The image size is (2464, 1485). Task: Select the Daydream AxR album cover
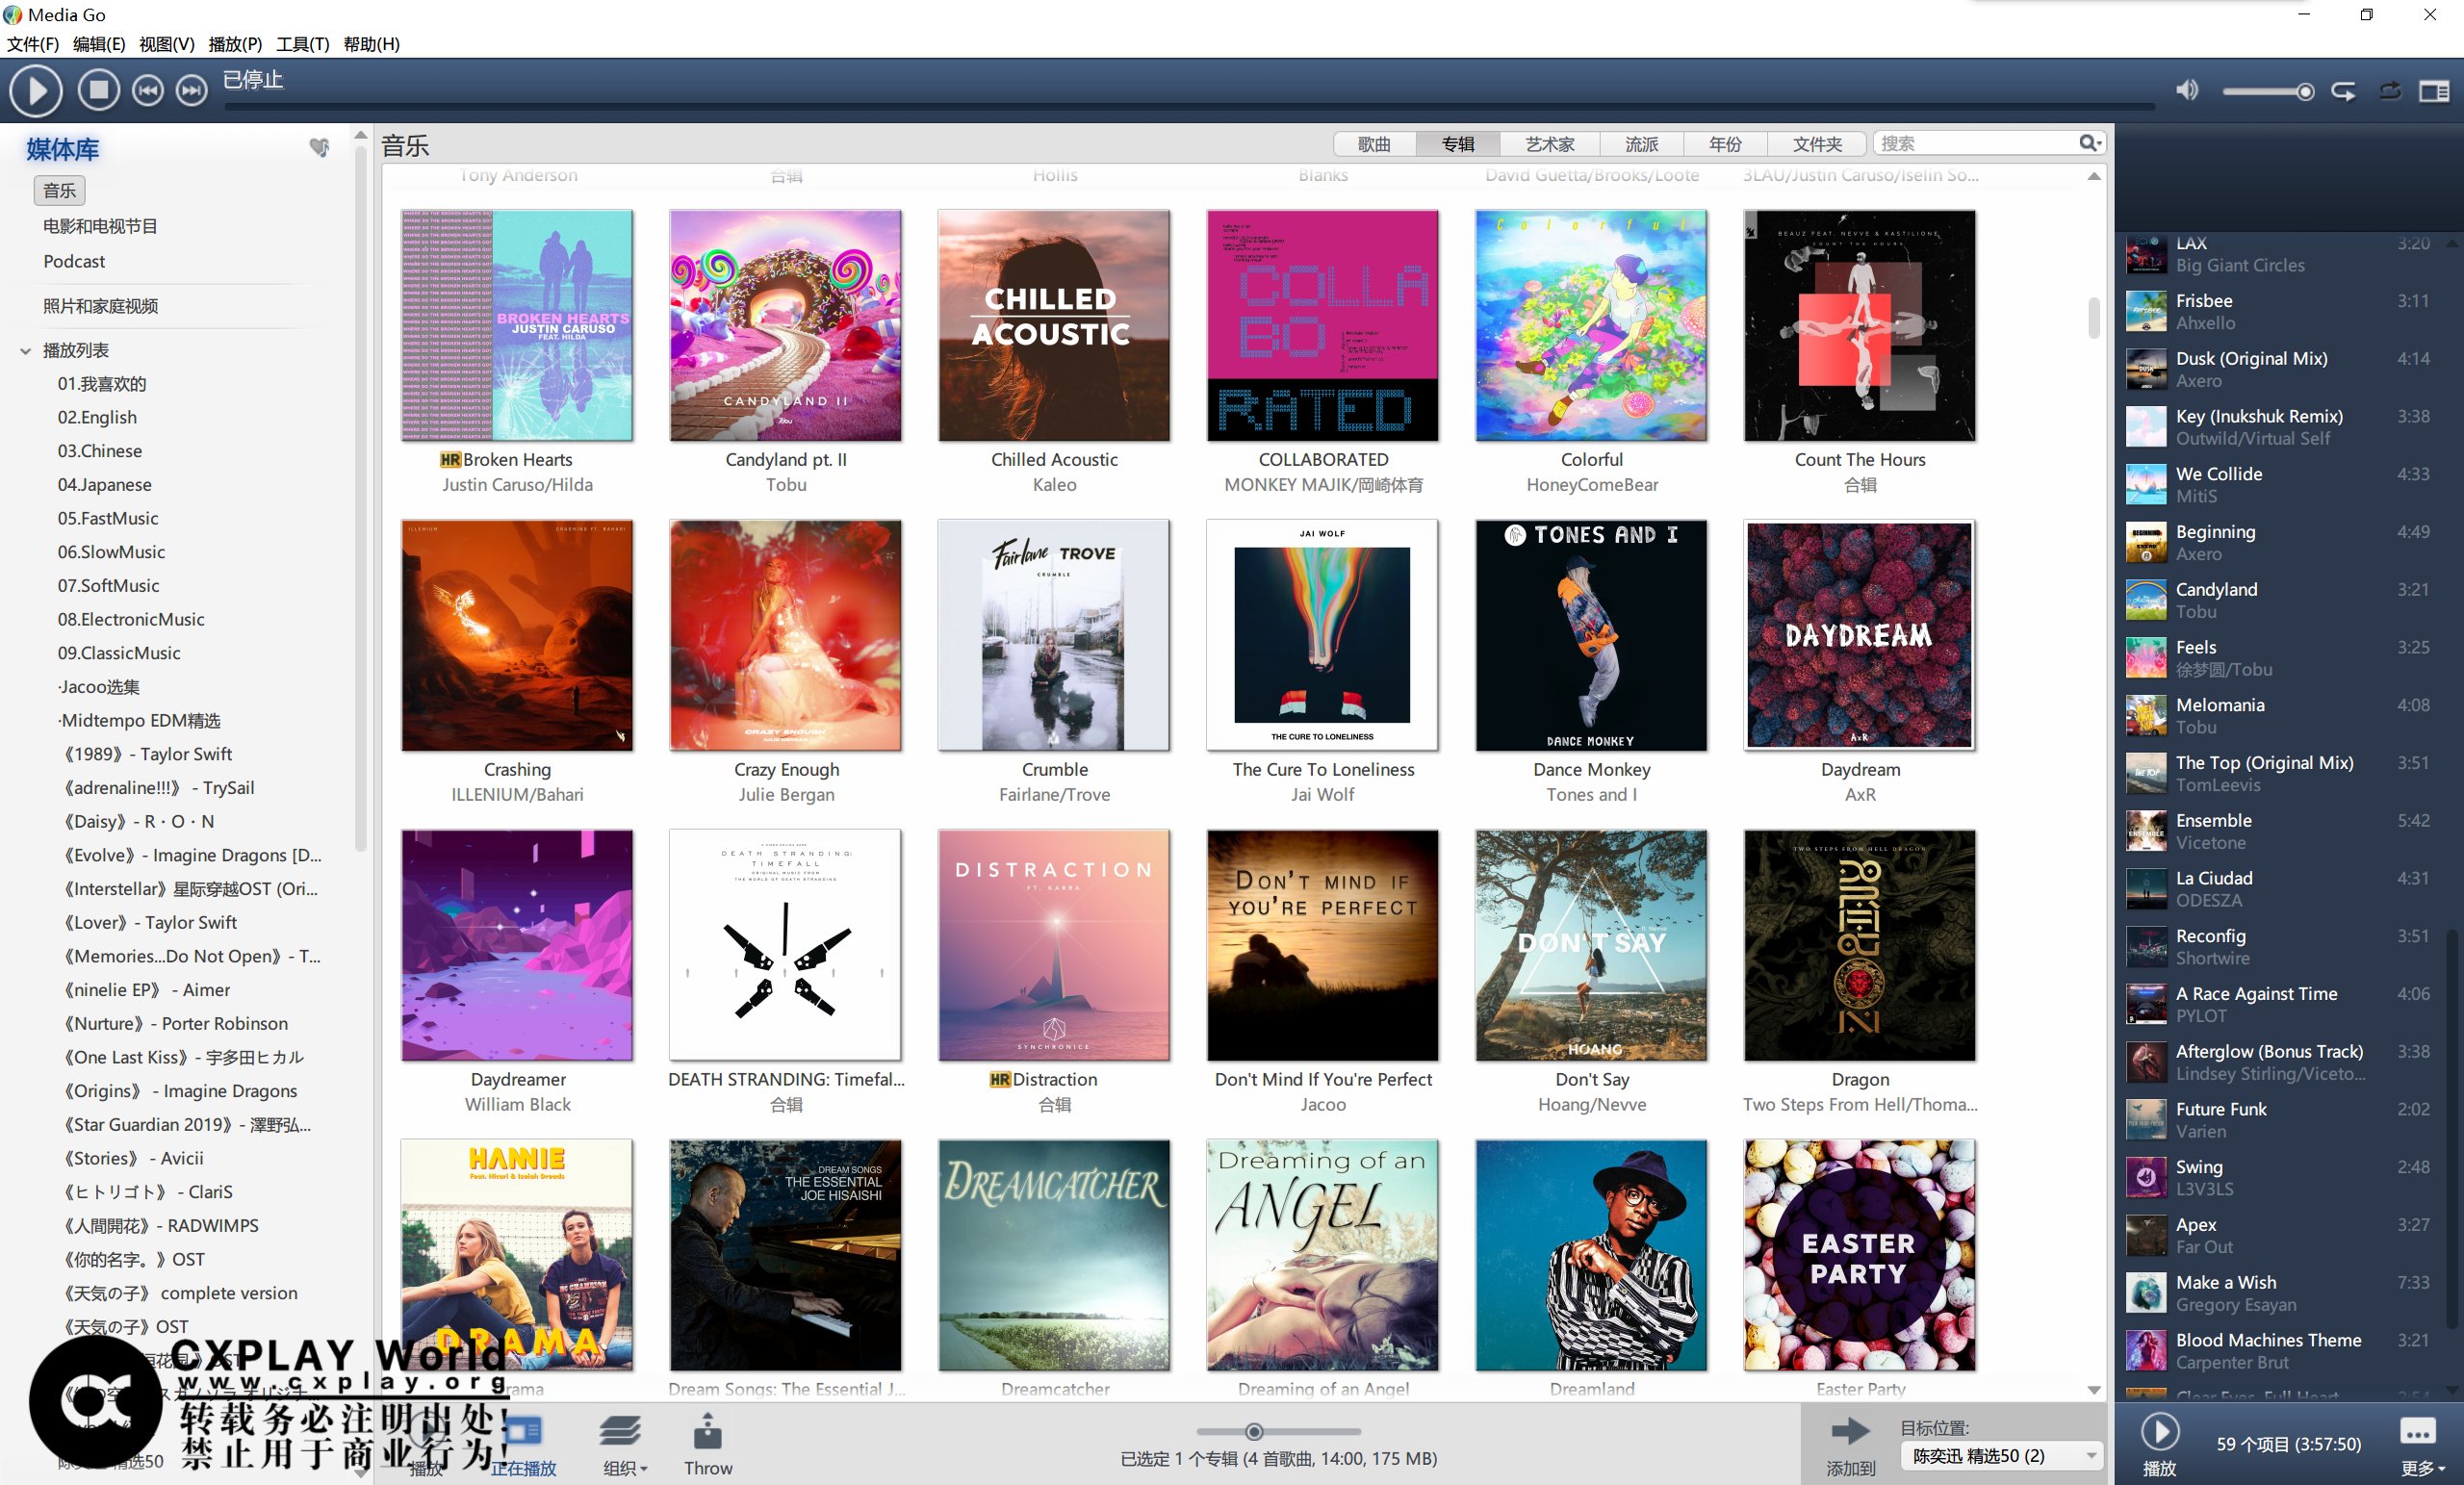1860,635
